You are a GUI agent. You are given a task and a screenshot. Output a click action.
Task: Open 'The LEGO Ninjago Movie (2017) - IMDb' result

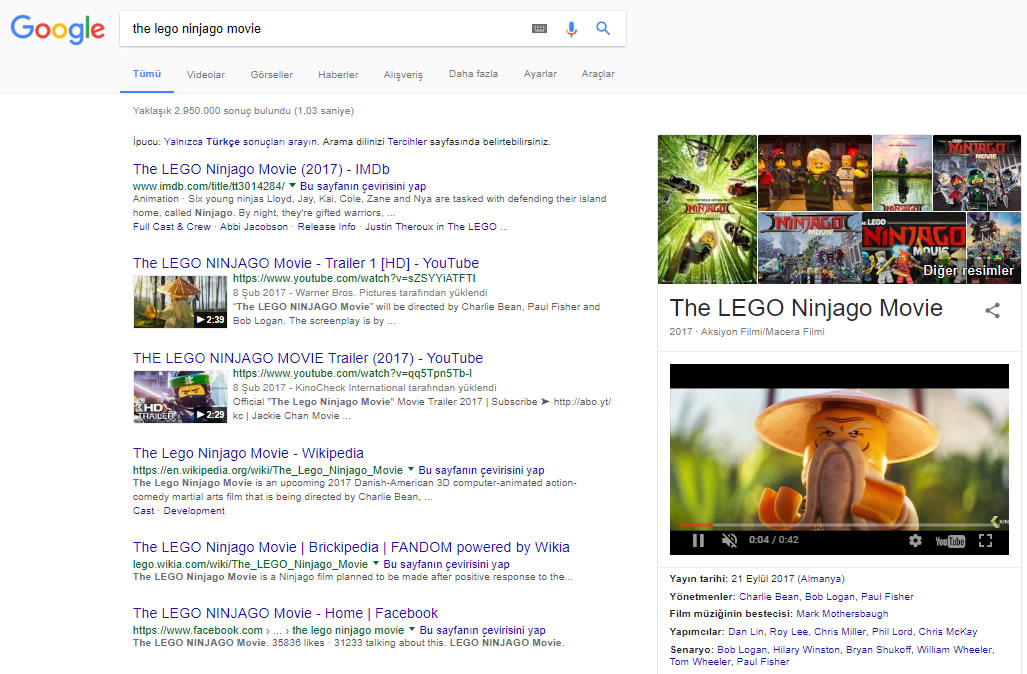coord(261,170)
